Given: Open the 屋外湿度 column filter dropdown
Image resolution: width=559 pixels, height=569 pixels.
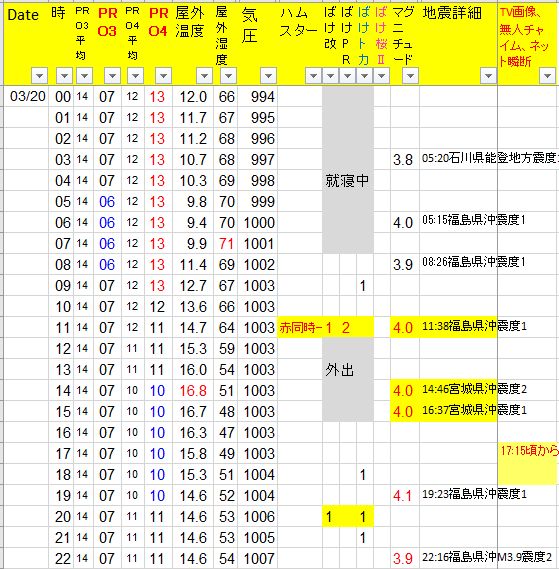Looking at the screenshot, I should [x=228, y=76].
